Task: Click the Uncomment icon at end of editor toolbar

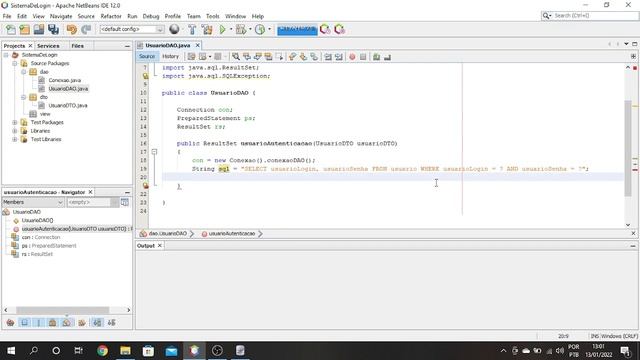Action: click(x=387, y=57)
